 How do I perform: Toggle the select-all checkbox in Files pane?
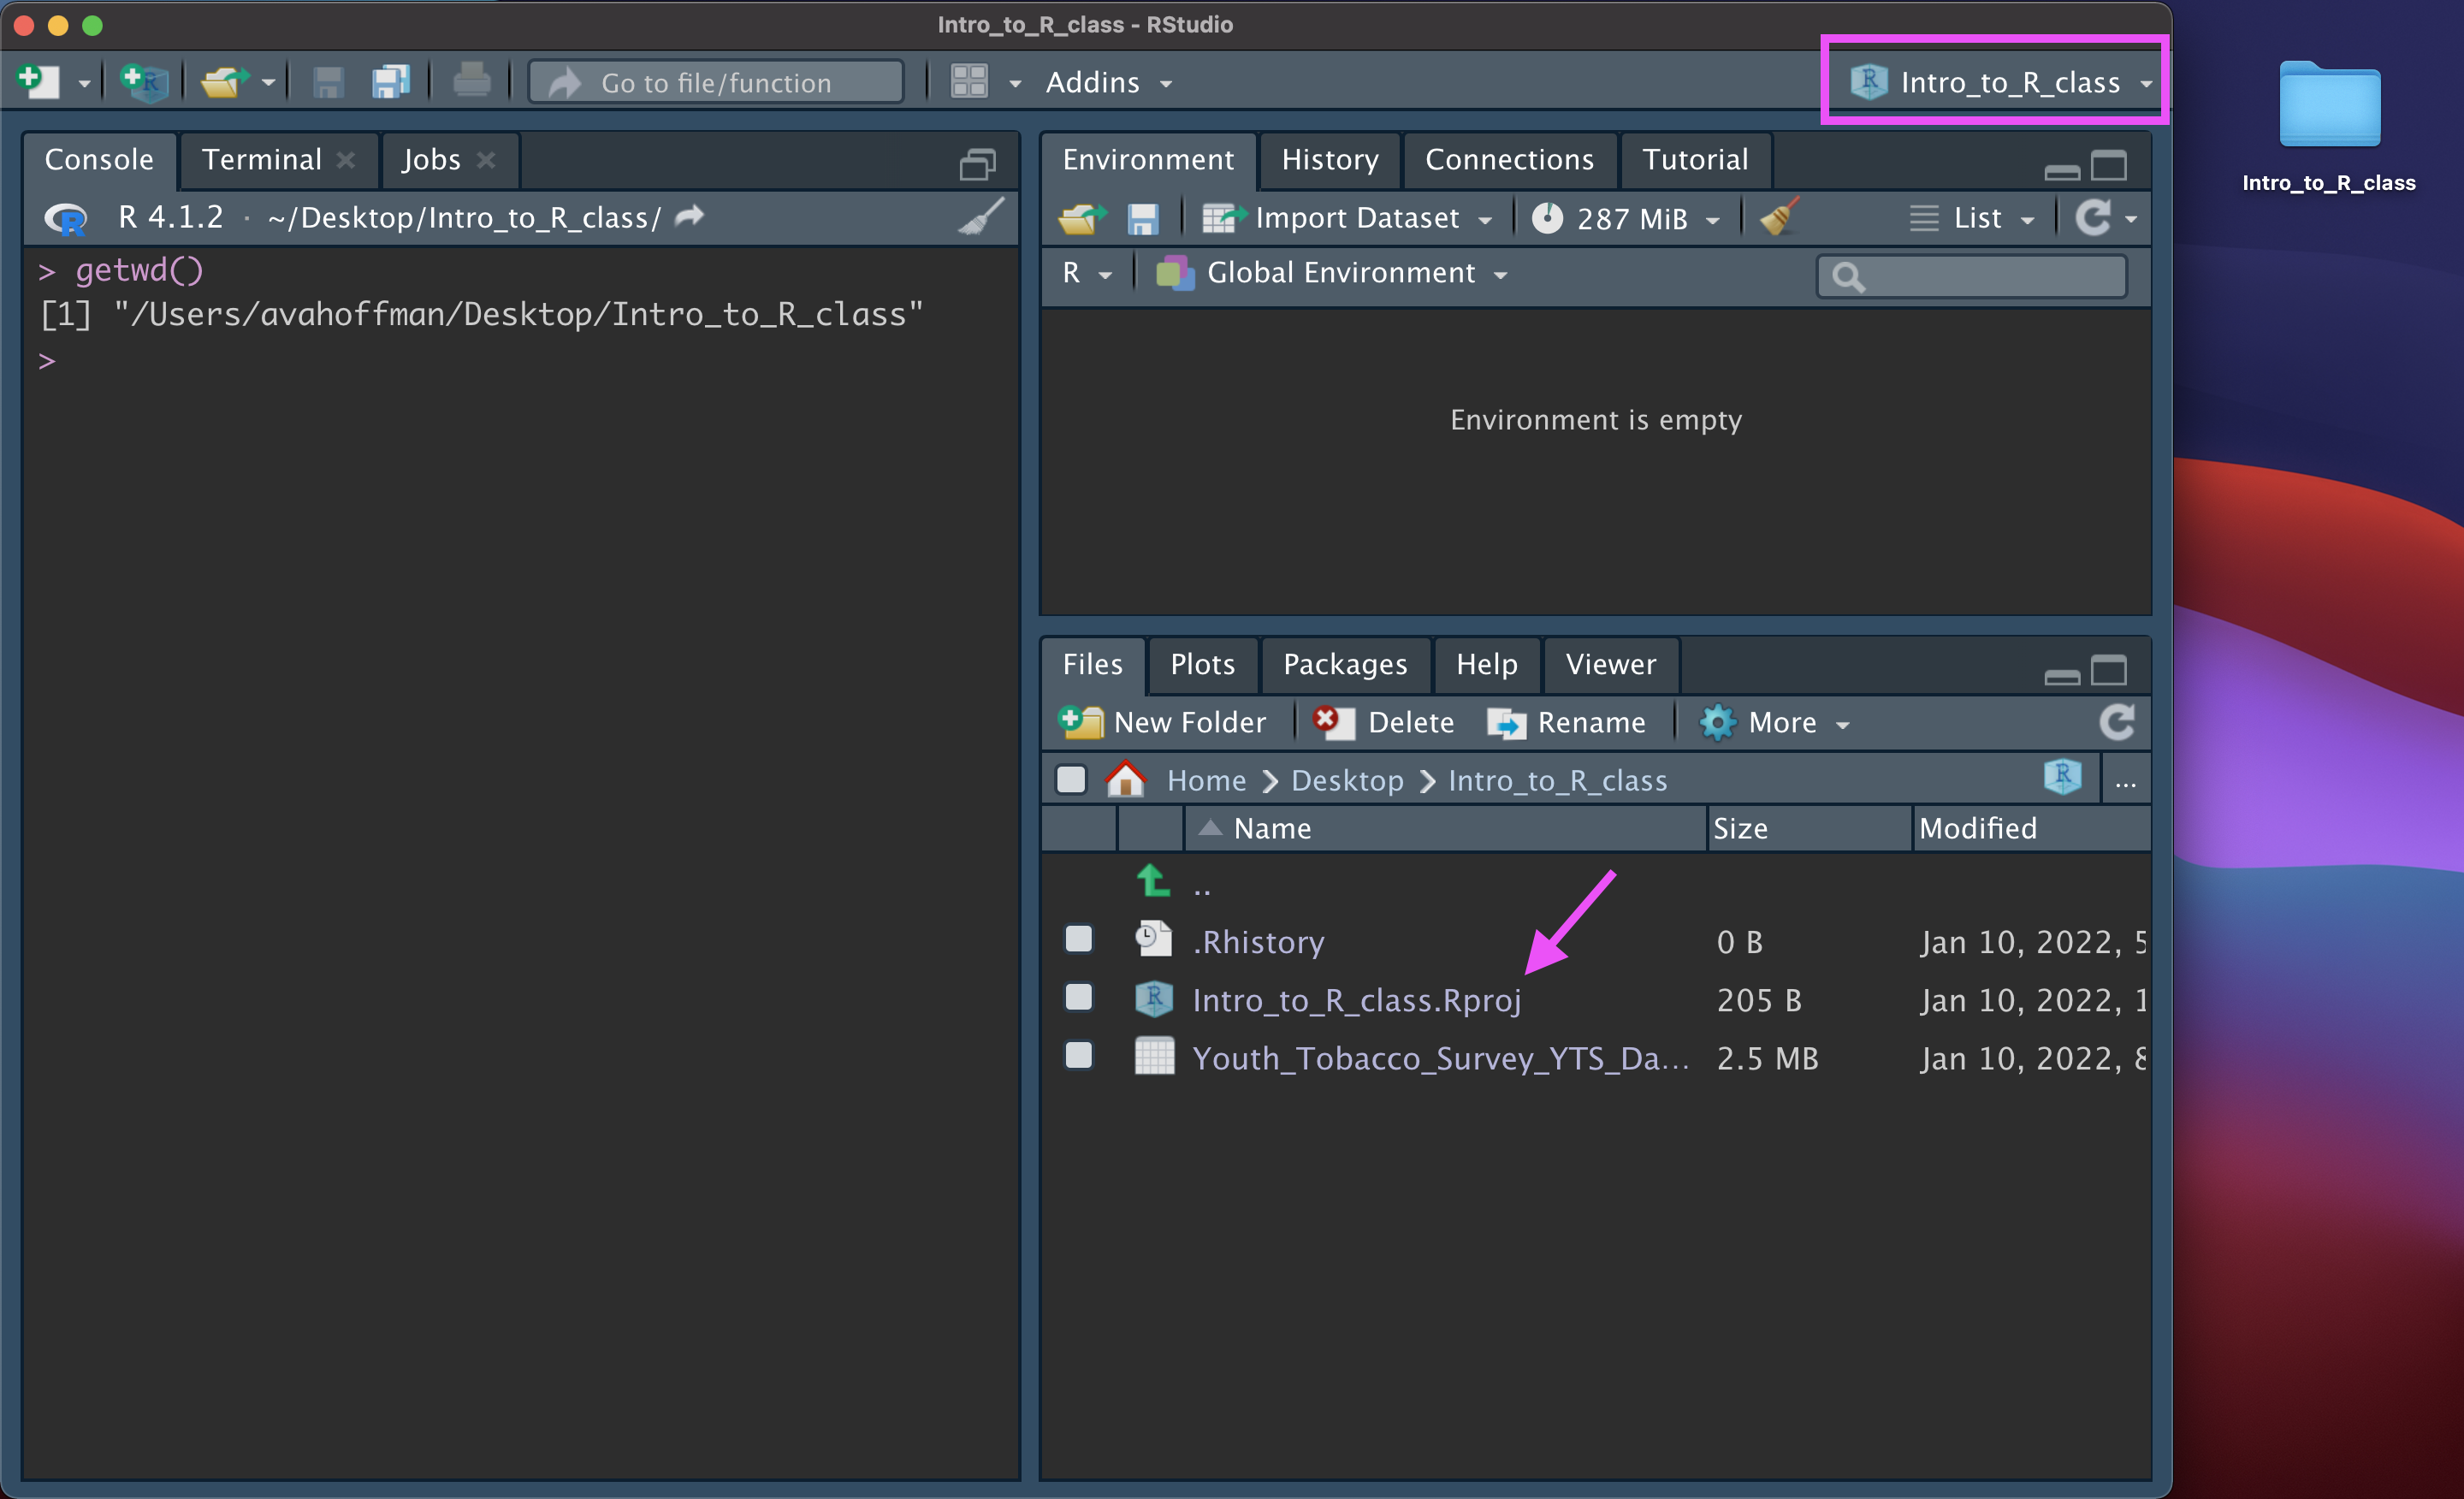pyautogui.click(x=1070, y=780)
